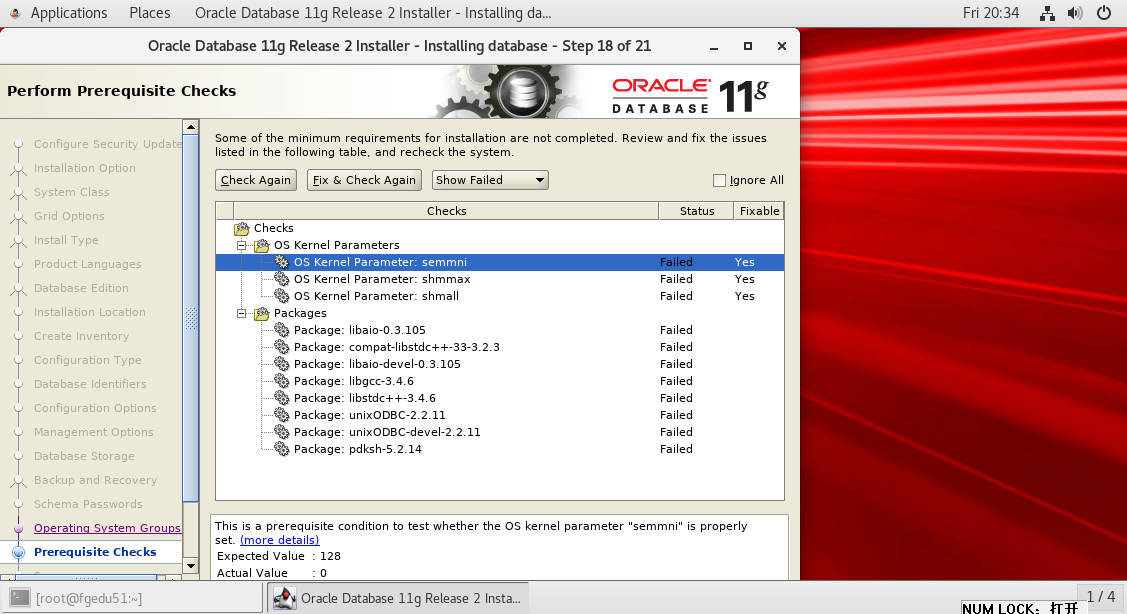
Task: Click the unixODBC-2.2.11 package gear icon
Action: pos(282,415)
